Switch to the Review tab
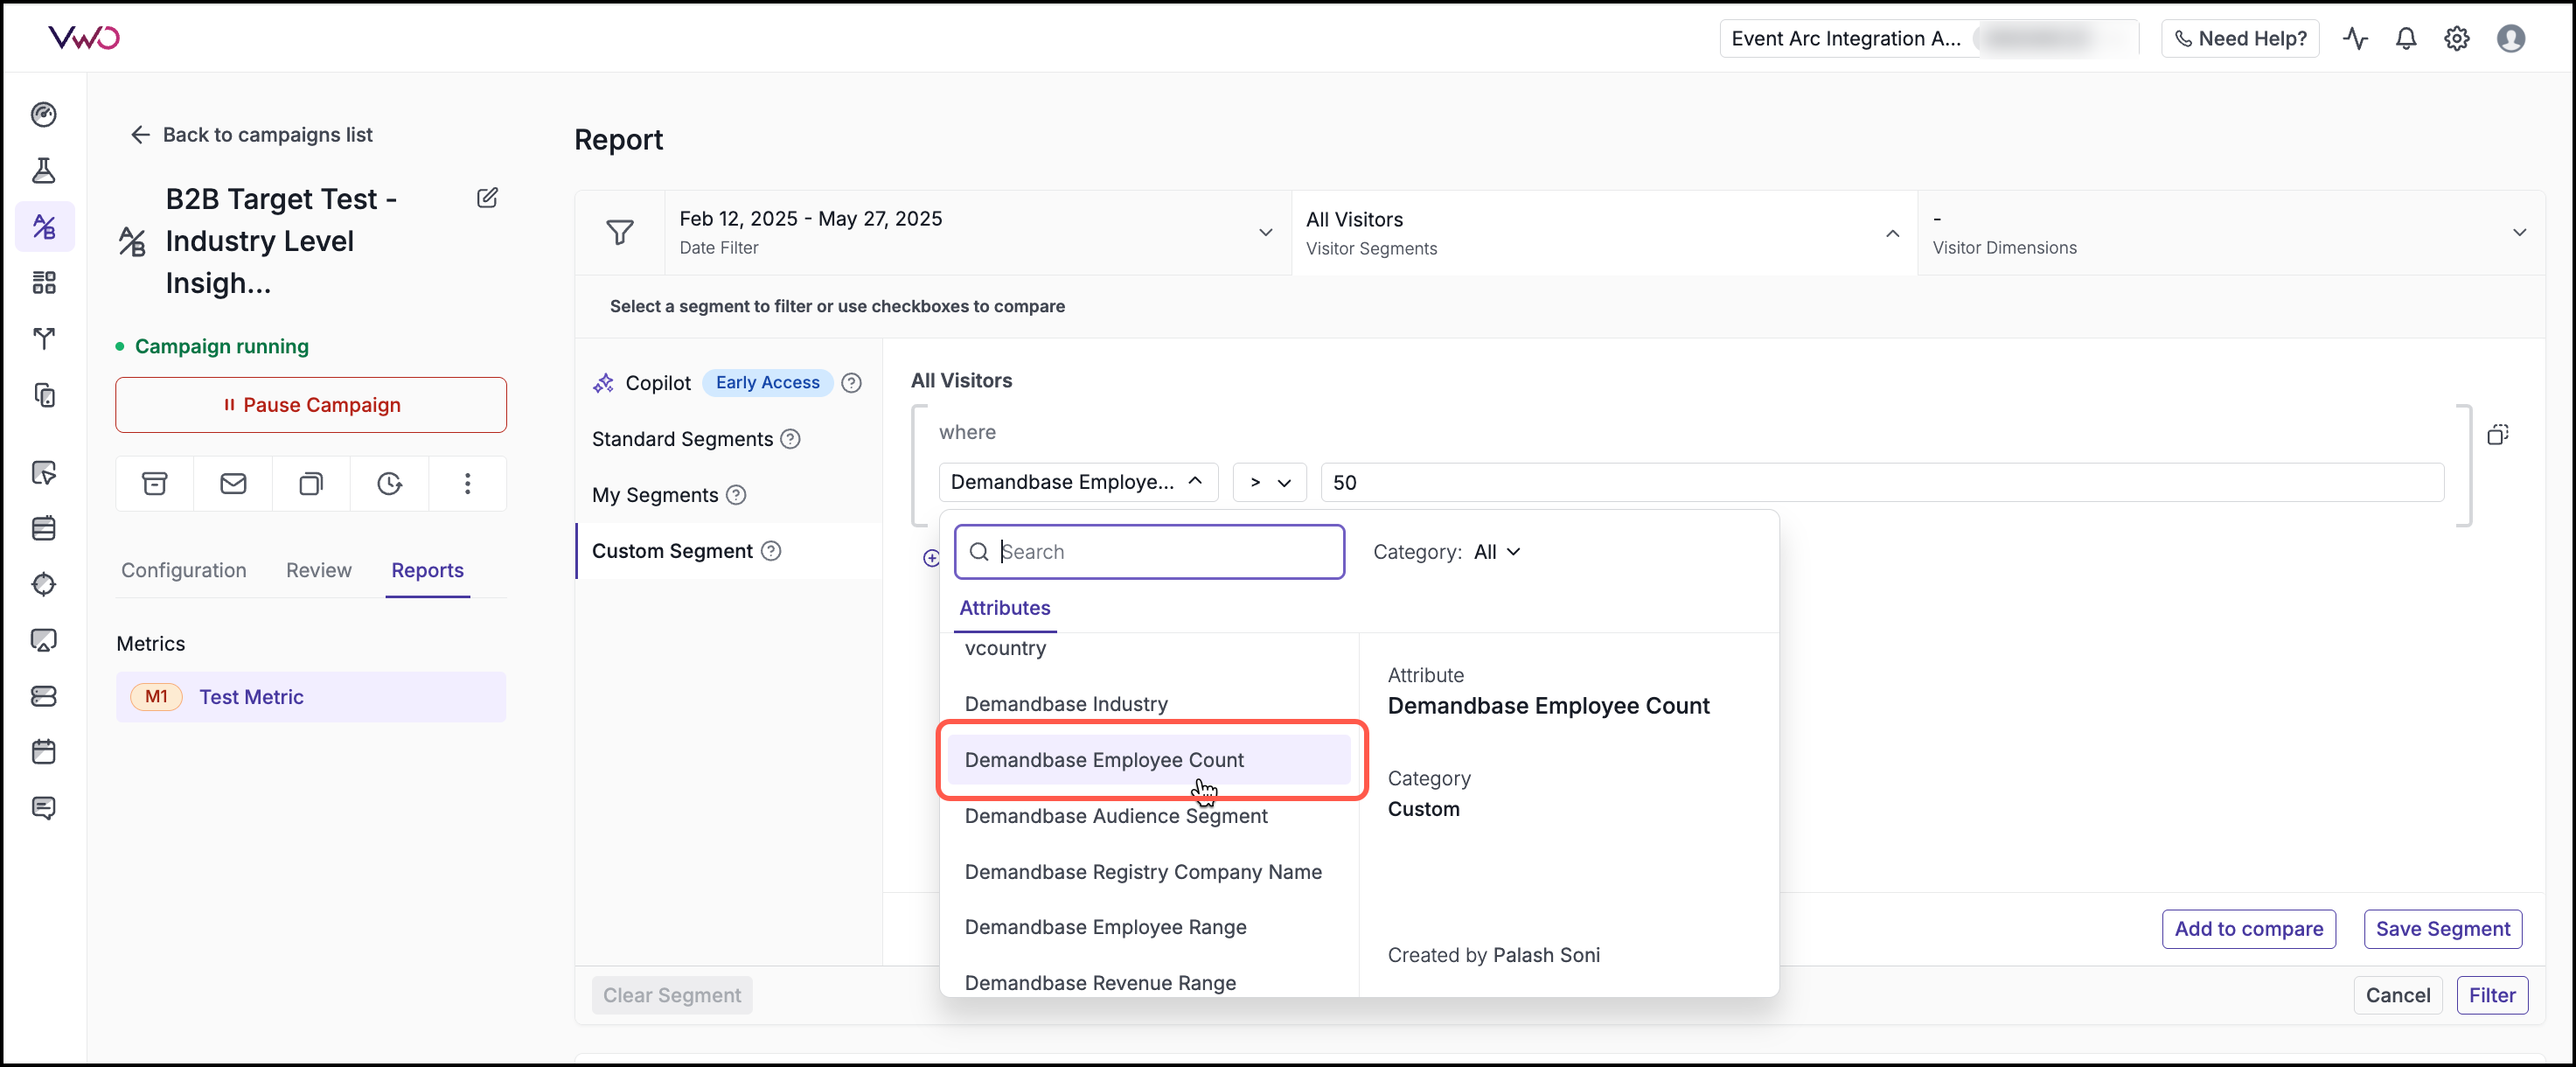Image resolution: width=2576 pixels, height=1067 pixels. coord(319,571)
